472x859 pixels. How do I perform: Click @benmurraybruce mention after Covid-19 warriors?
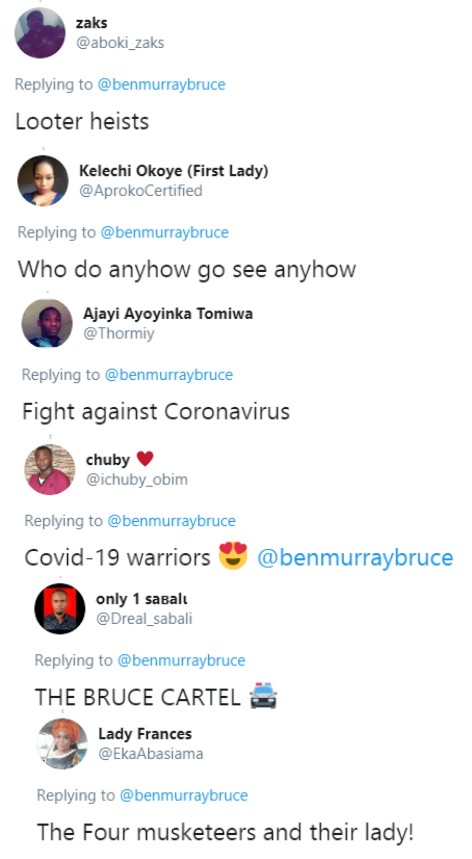click(x=355, y=558)
